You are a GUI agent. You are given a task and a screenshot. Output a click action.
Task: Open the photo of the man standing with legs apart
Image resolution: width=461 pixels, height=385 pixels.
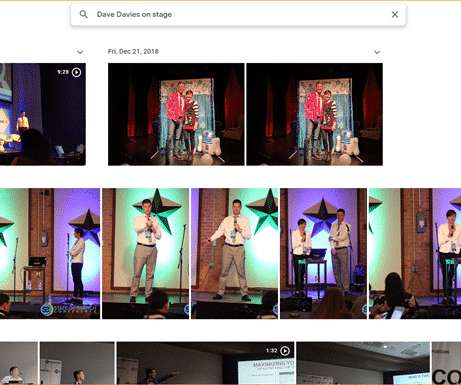click(234, 253)
